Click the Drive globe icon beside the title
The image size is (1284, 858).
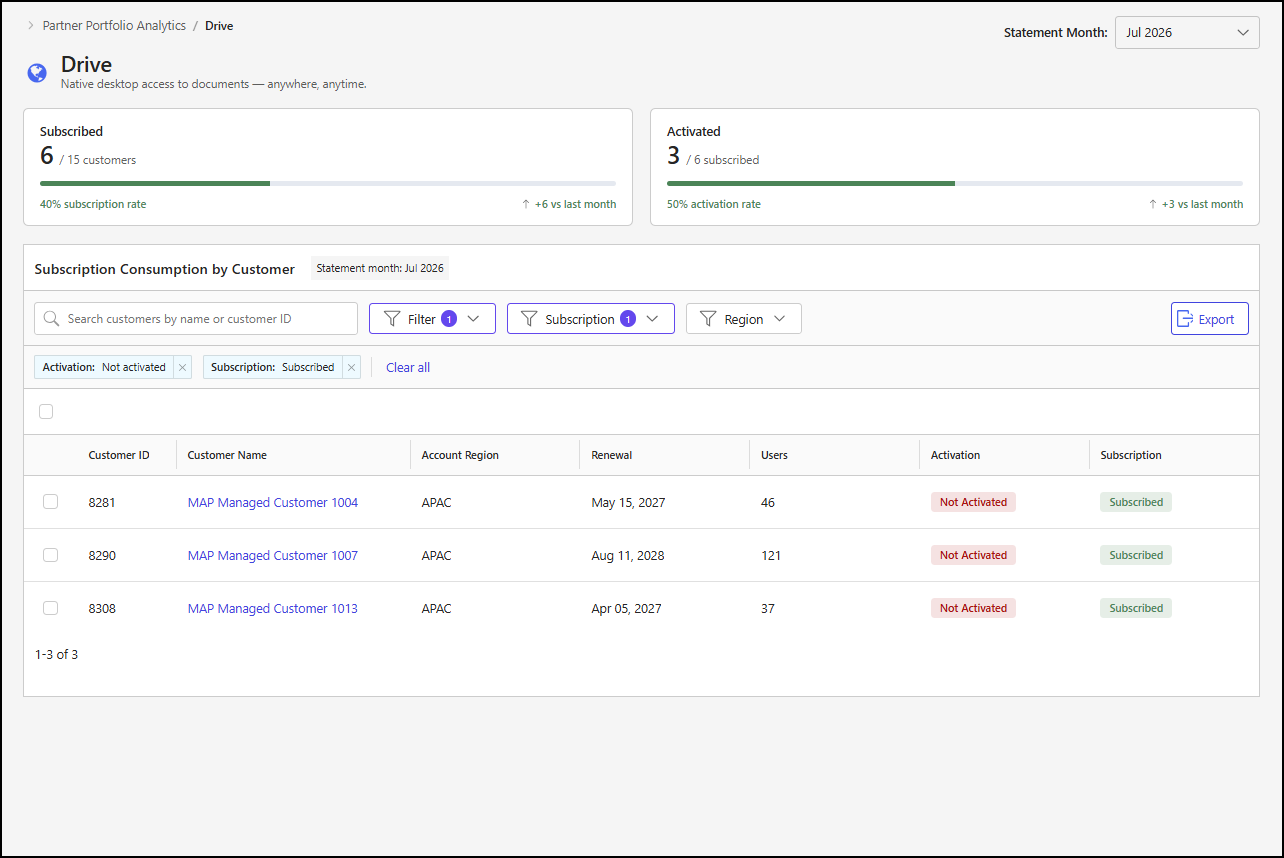pyautogui.click(x=37, y=73)
